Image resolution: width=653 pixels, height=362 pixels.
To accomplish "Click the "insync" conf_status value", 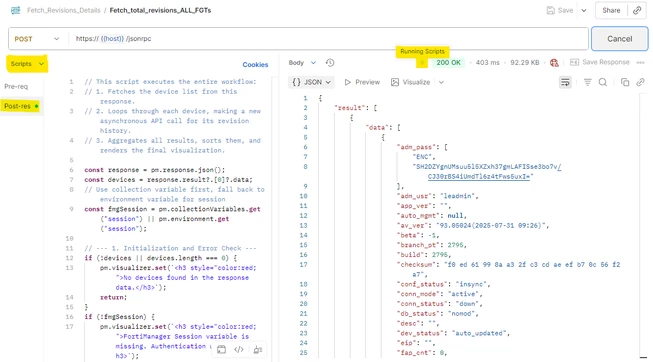I will (472, 284).
